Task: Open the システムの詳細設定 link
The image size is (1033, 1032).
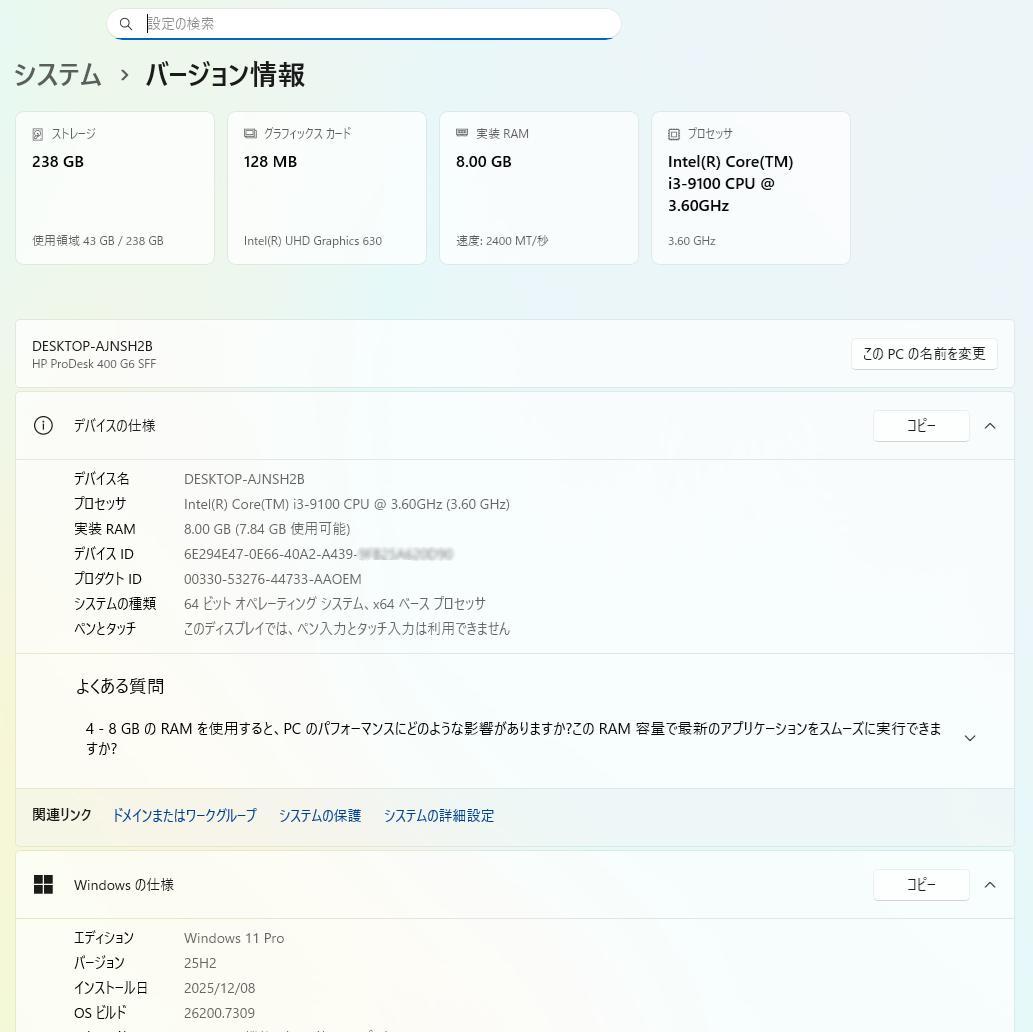Action: 438,815
